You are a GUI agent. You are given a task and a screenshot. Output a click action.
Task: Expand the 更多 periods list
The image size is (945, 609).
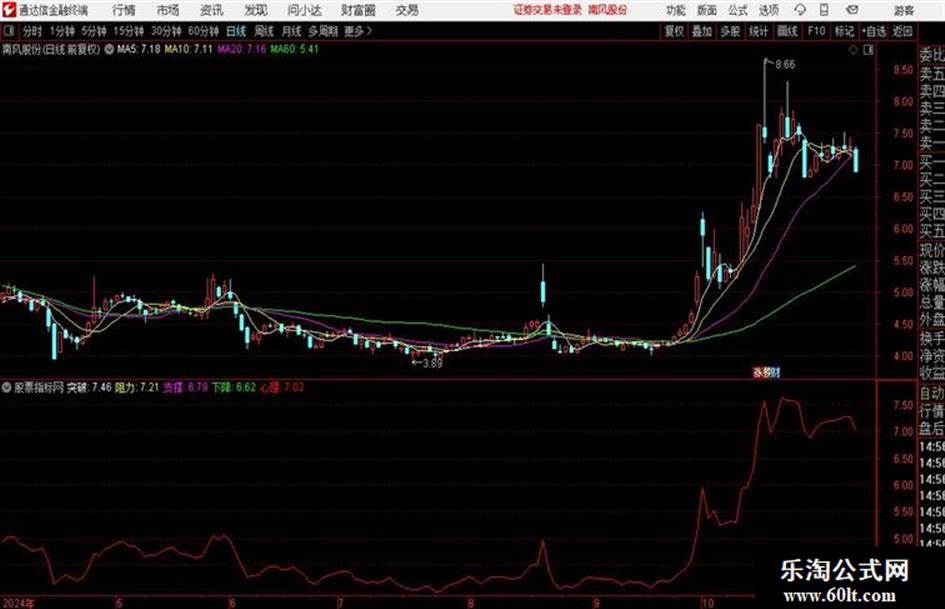pos(359,31)
